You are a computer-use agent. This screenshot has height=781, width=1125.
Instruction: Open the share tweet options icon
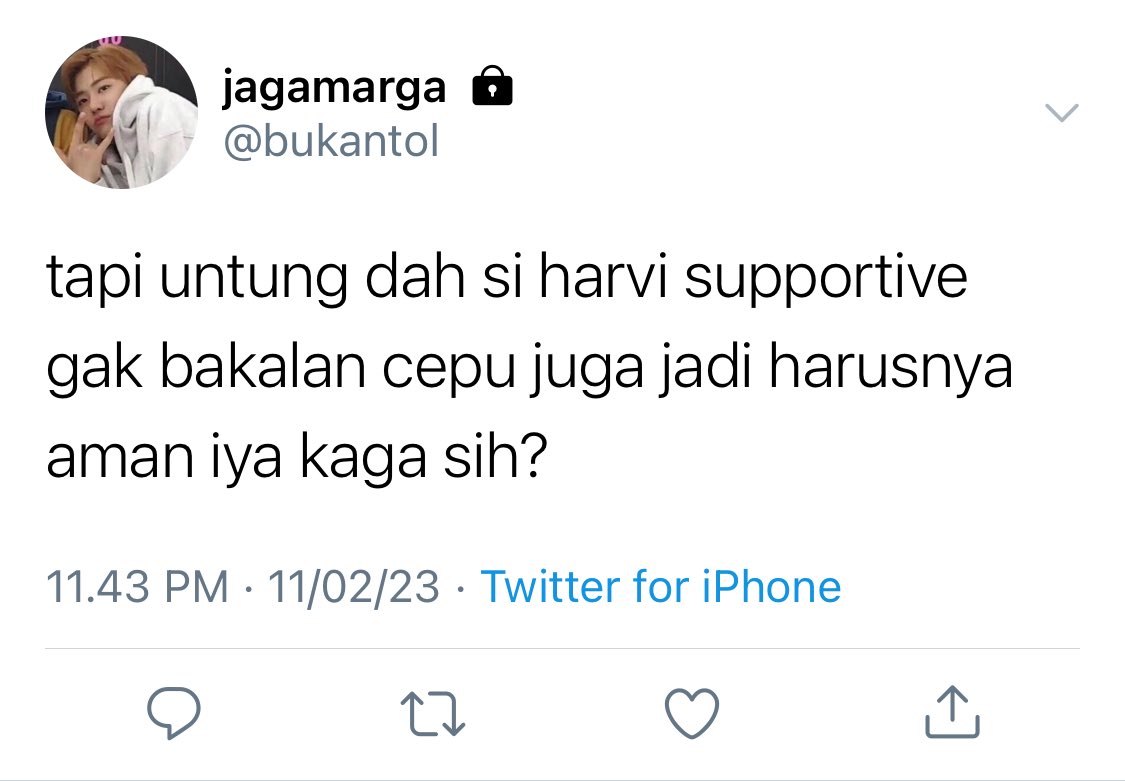click(x=951, y=711)
